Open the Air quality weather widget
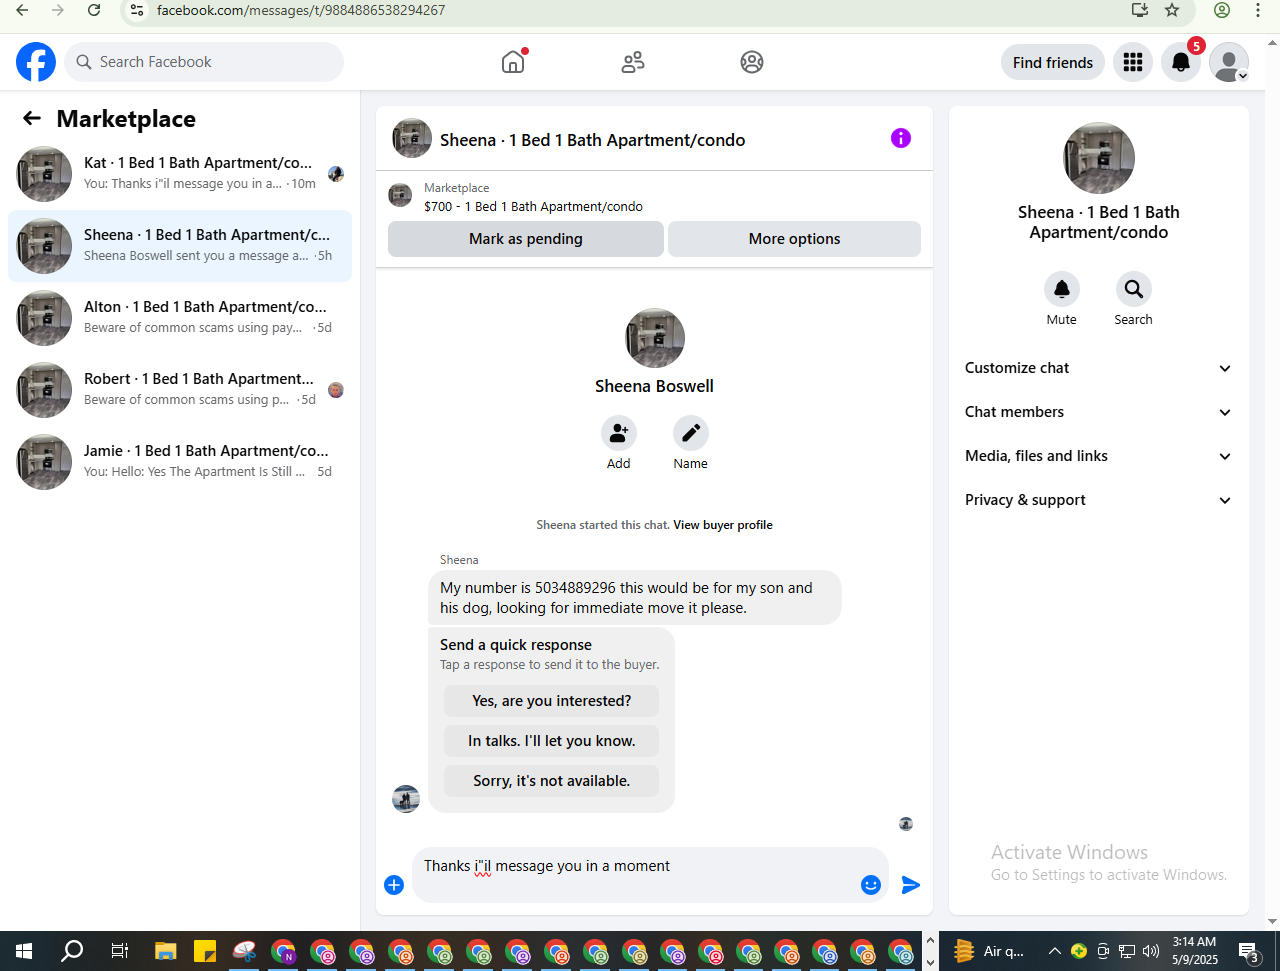 coord(988,951)
